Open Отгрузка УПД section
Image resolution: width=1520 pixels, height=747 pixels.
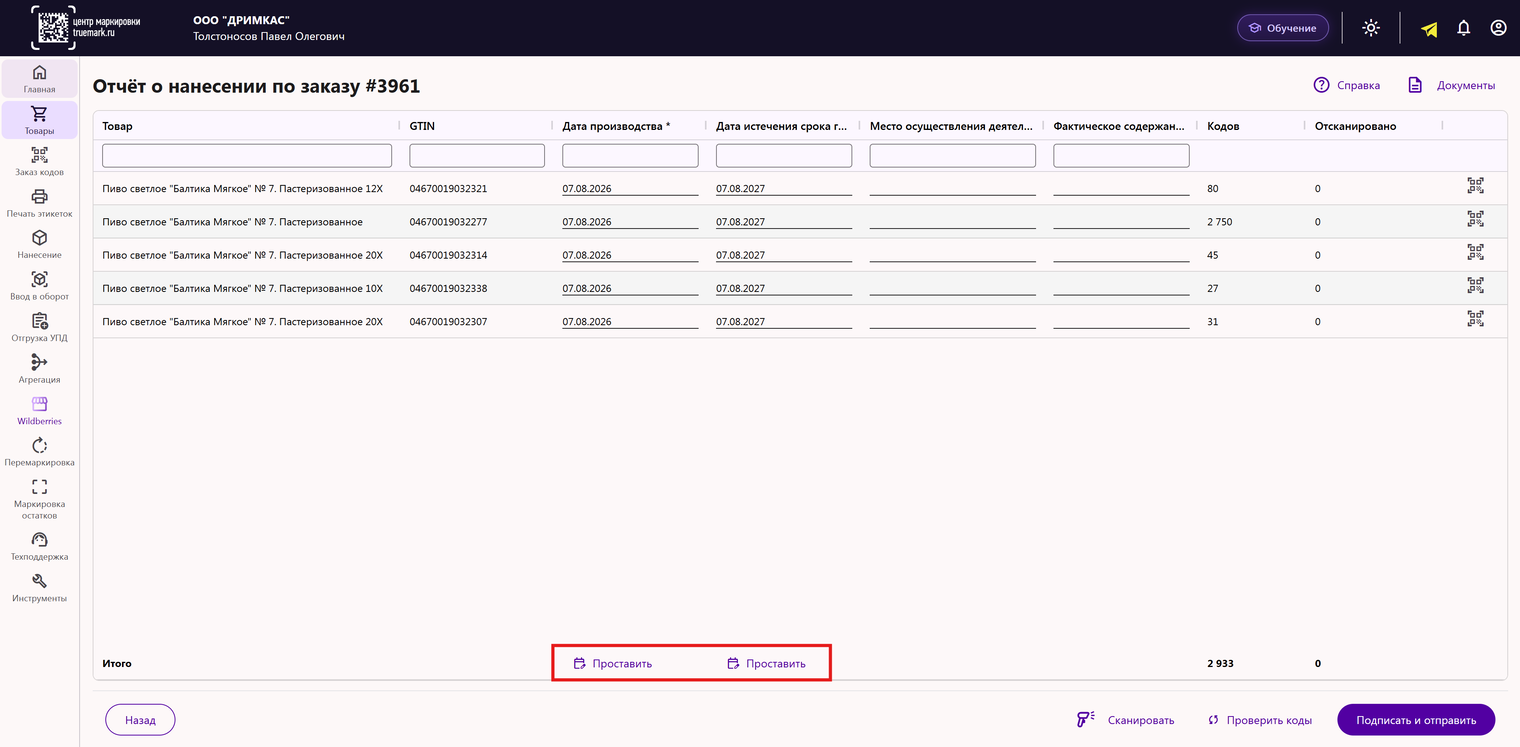pyautogui.click(x=39, y=328)
